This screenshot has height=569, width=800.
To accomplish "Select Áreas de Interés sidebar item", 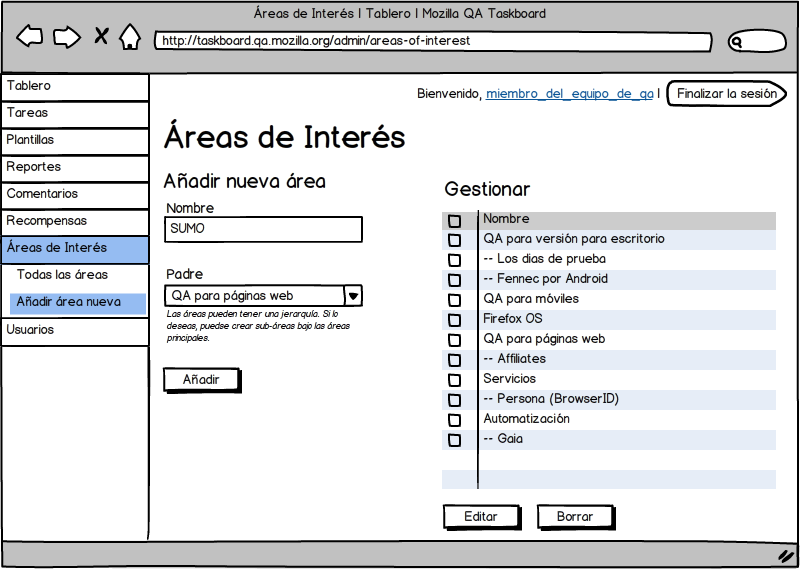I will pos(75,249).
